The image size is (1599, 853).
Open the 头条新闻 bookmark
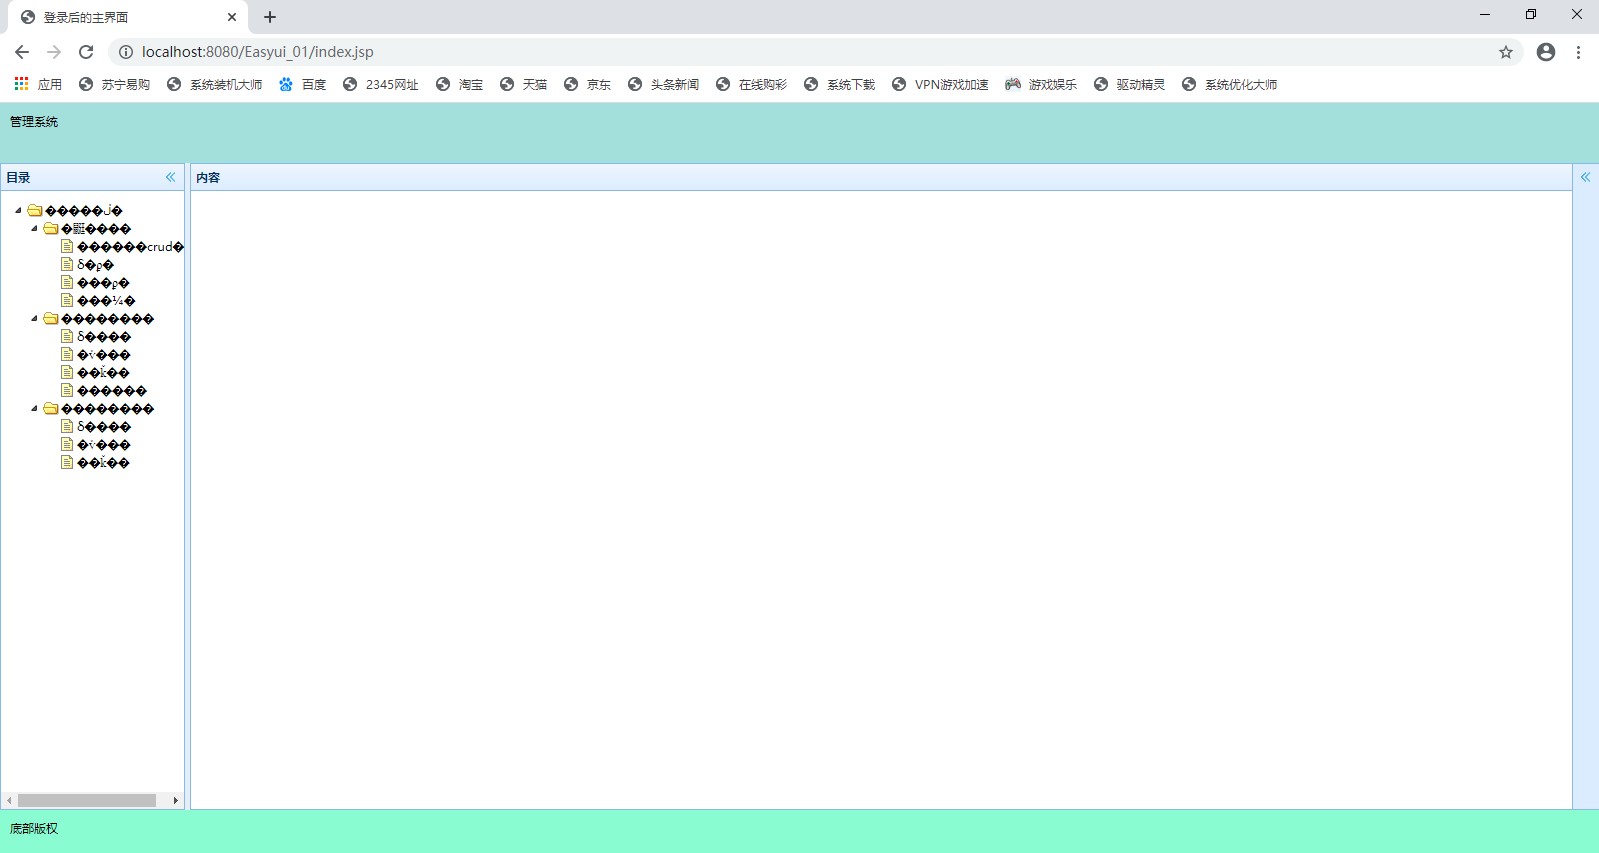(x=663, y=84)
